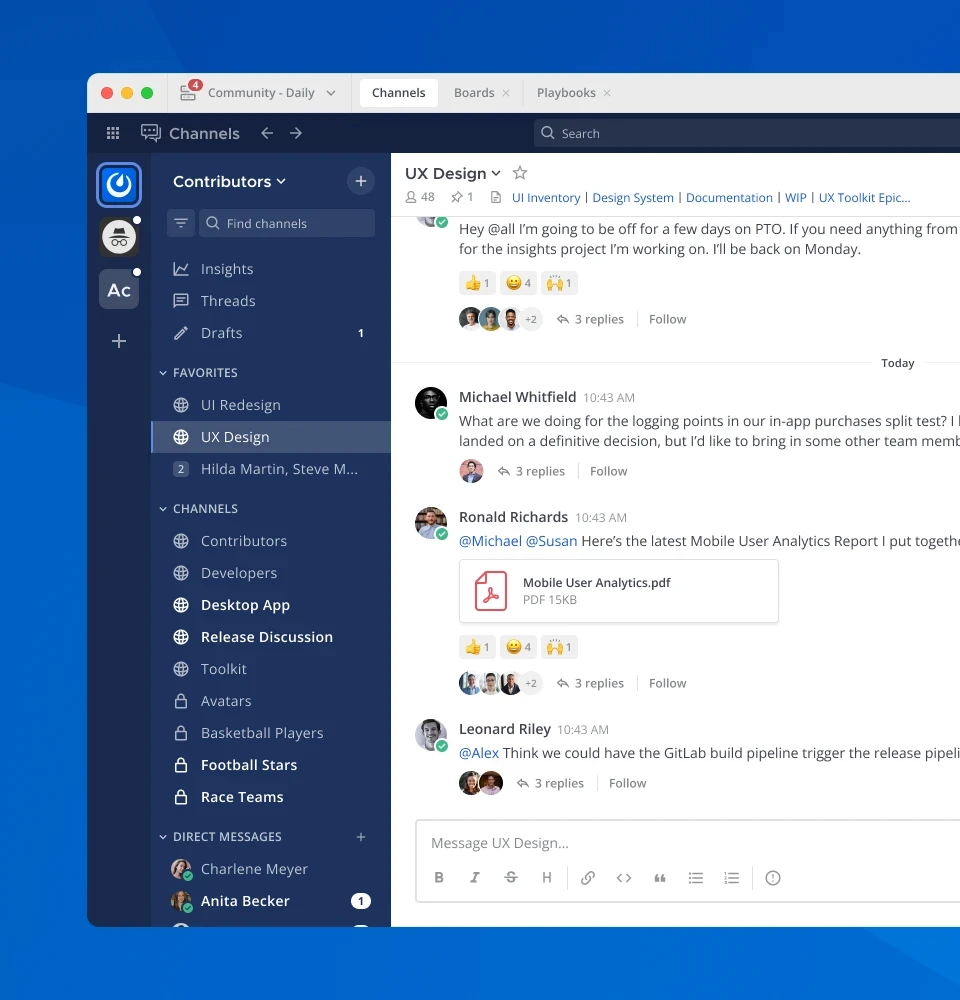Toggle raised hands reaction on PTO message
960x1000 pixels.
click(559, 283)
